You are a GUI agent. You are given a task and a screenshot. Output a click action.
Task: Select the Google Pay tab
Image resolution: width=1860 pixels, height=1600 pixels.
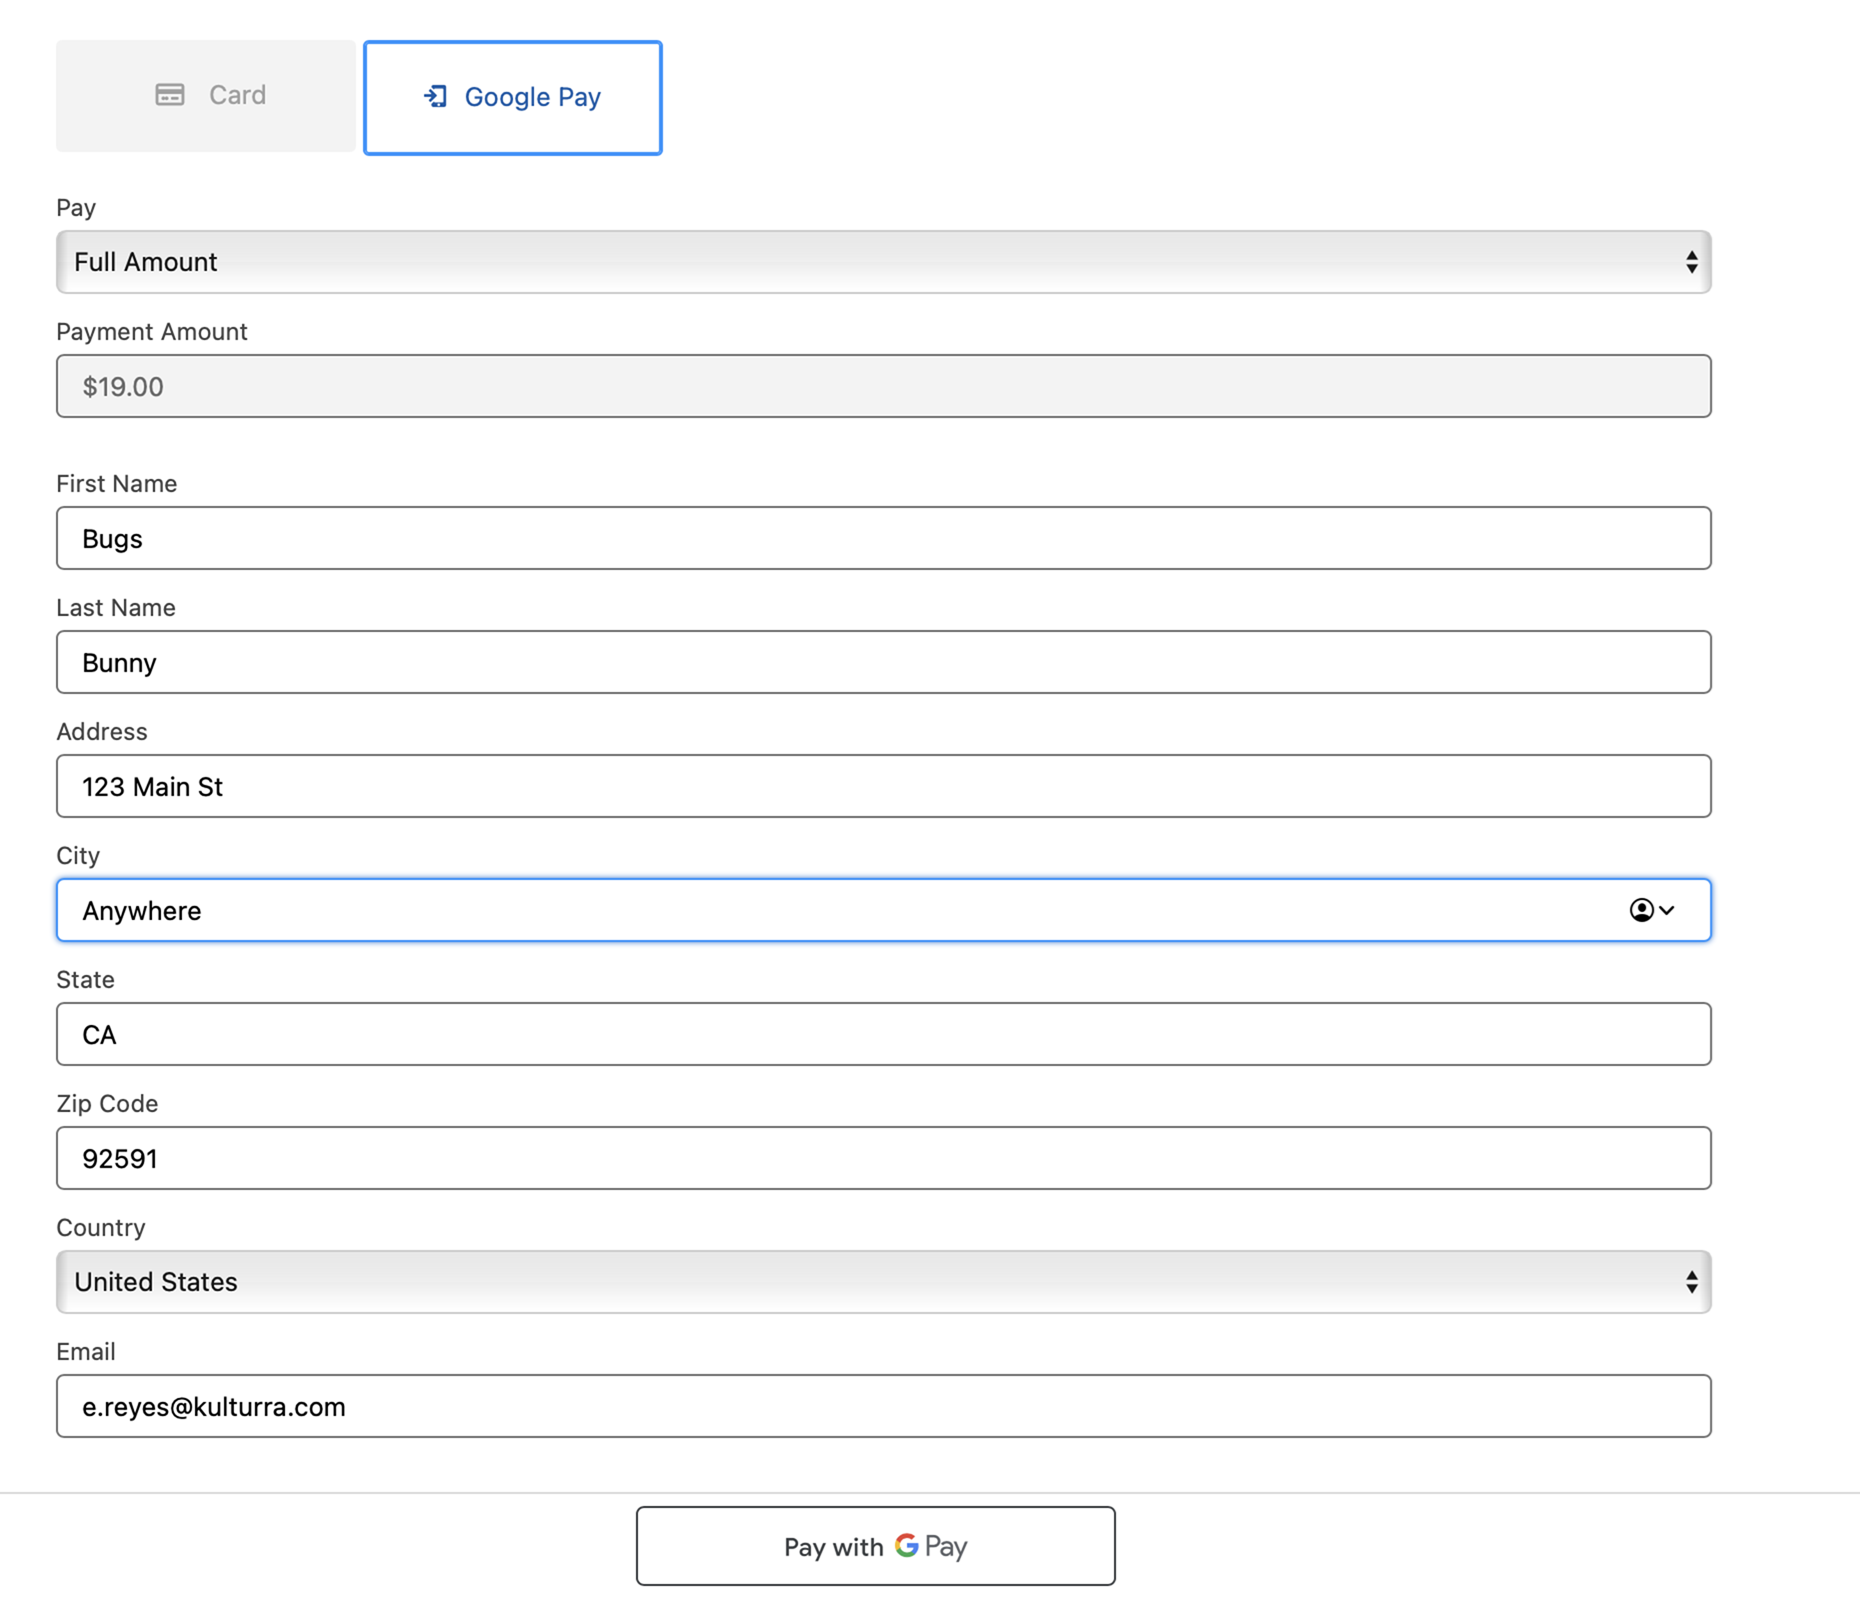513,97
